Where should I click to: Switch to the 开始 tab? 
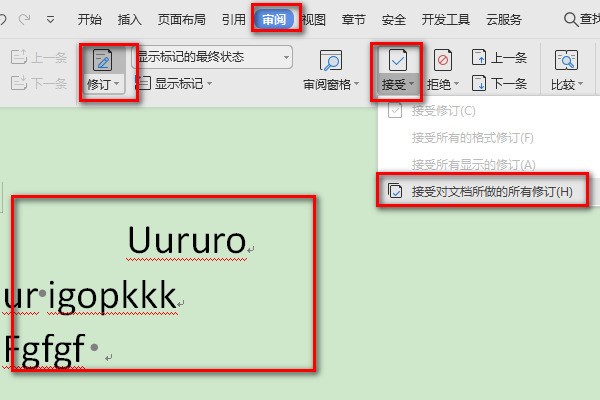coord(89,19)
